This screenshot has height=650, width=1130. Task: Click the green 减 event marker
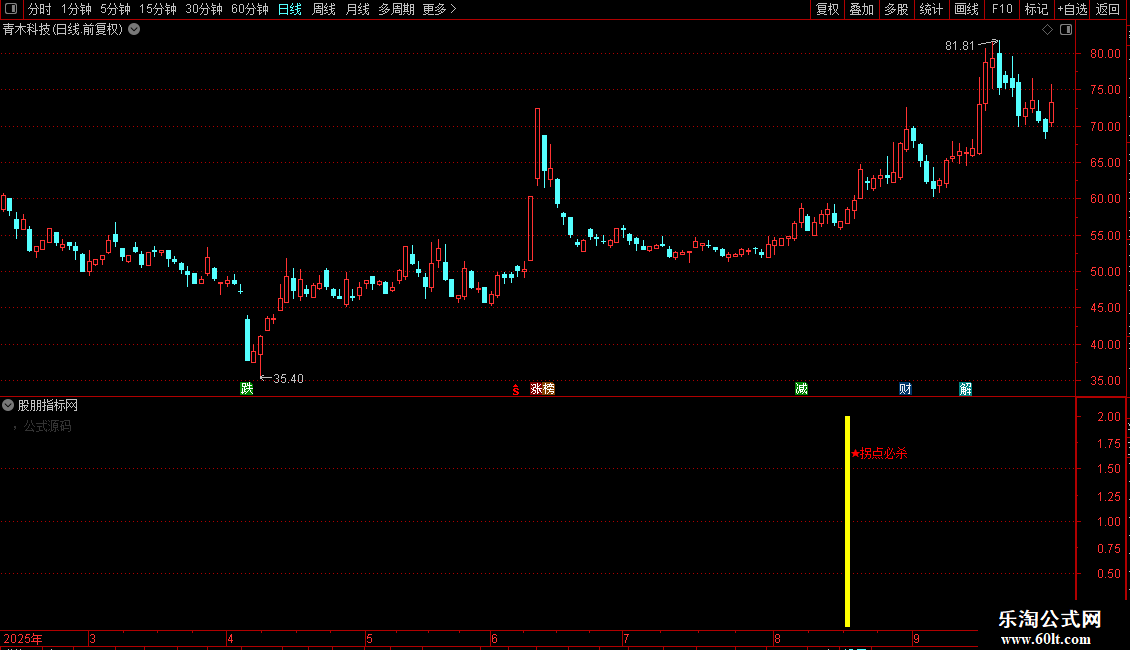(801, 389)
